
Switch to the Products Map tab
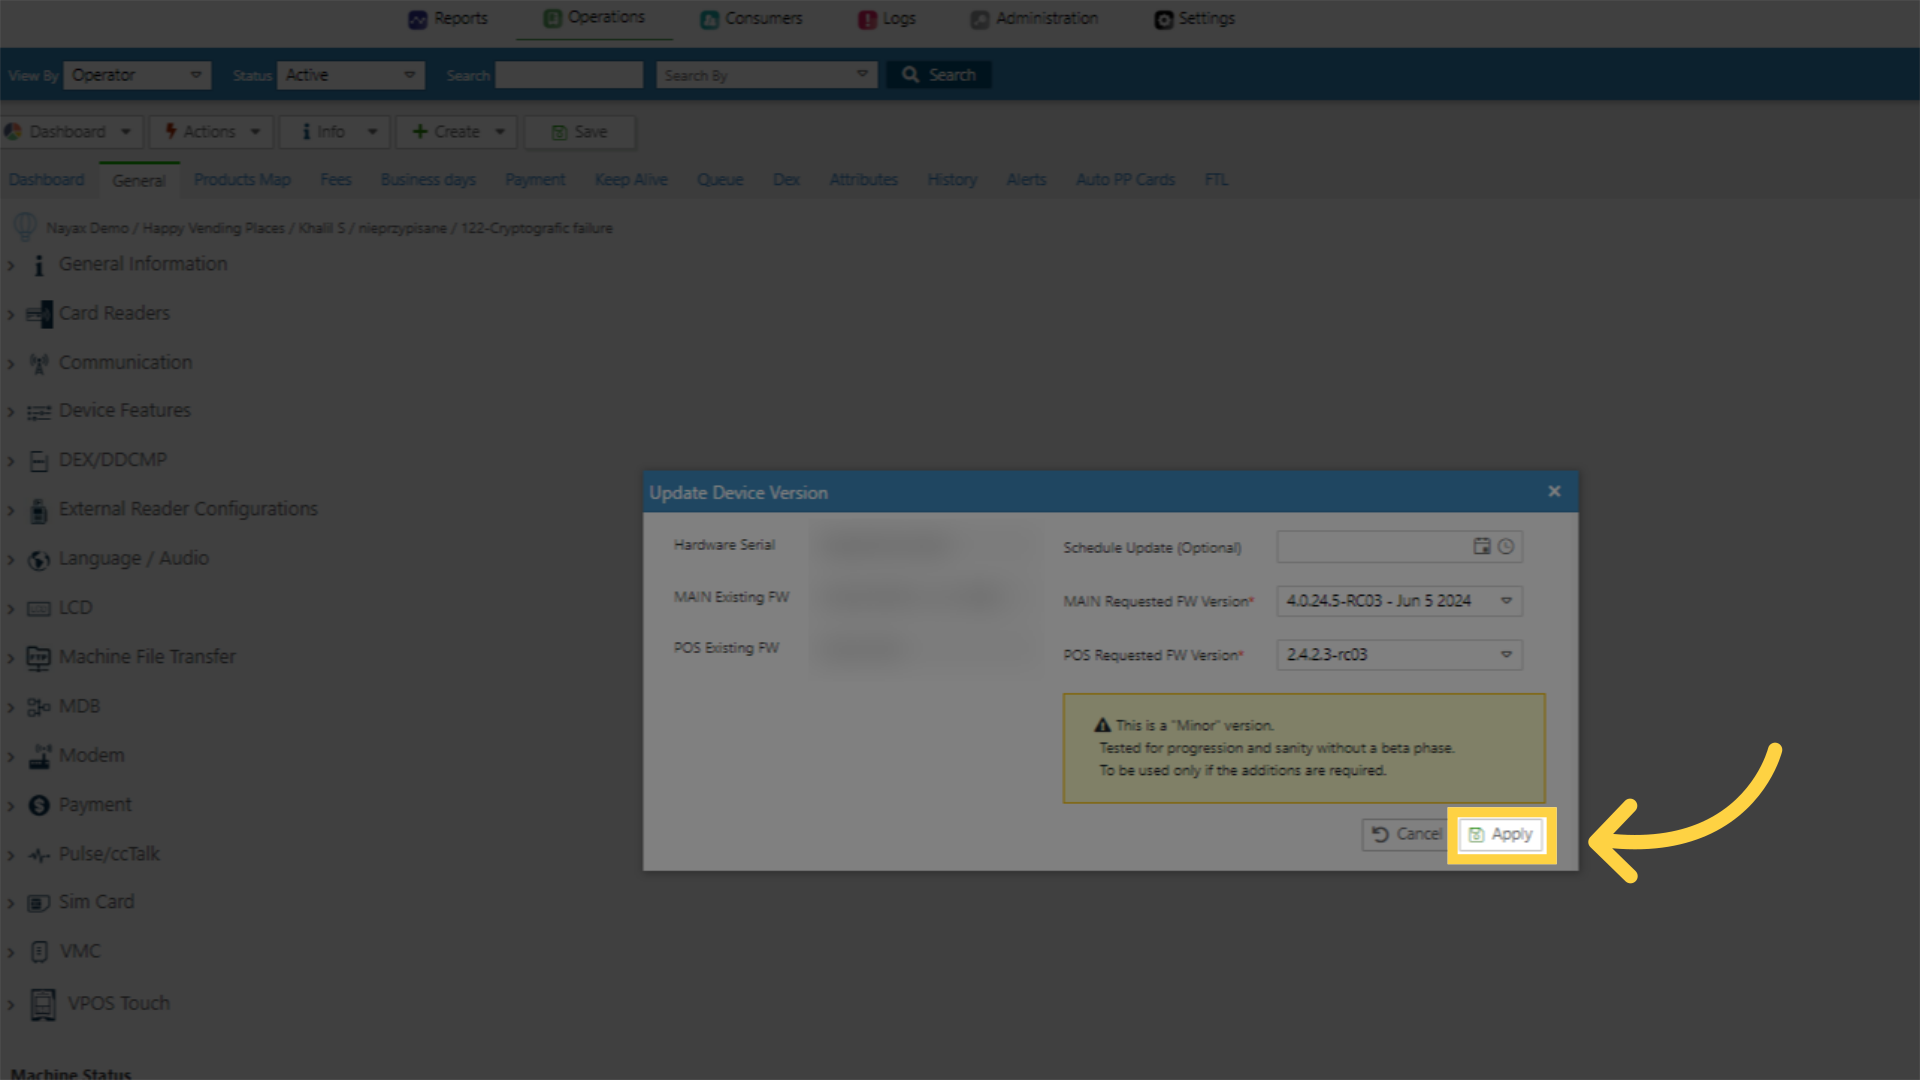point(242,180)
